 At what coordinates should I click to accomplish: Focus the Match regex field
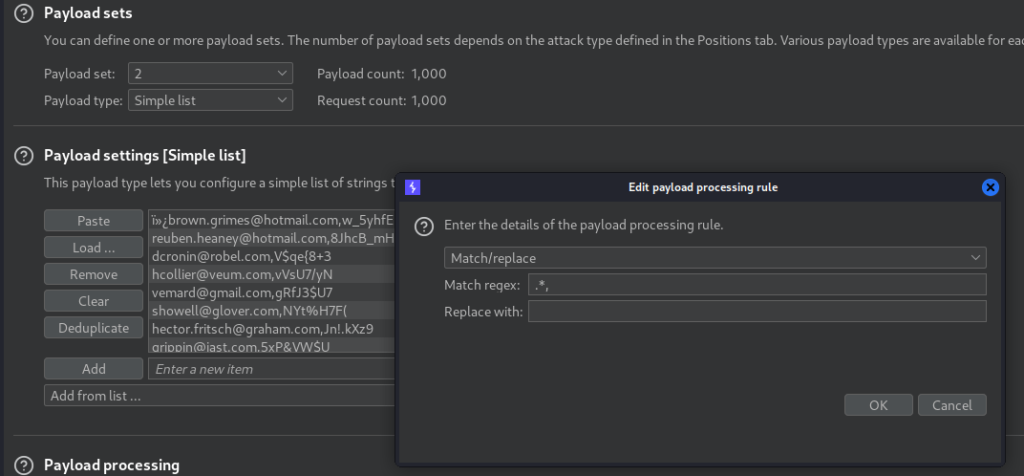pyautogui.click(x=757, y=285)
